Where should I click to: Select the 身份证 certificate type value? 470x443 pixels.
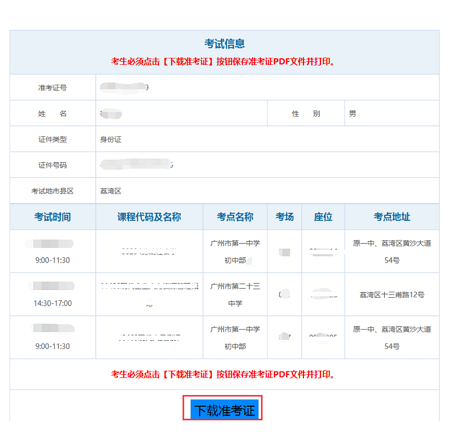111,139
